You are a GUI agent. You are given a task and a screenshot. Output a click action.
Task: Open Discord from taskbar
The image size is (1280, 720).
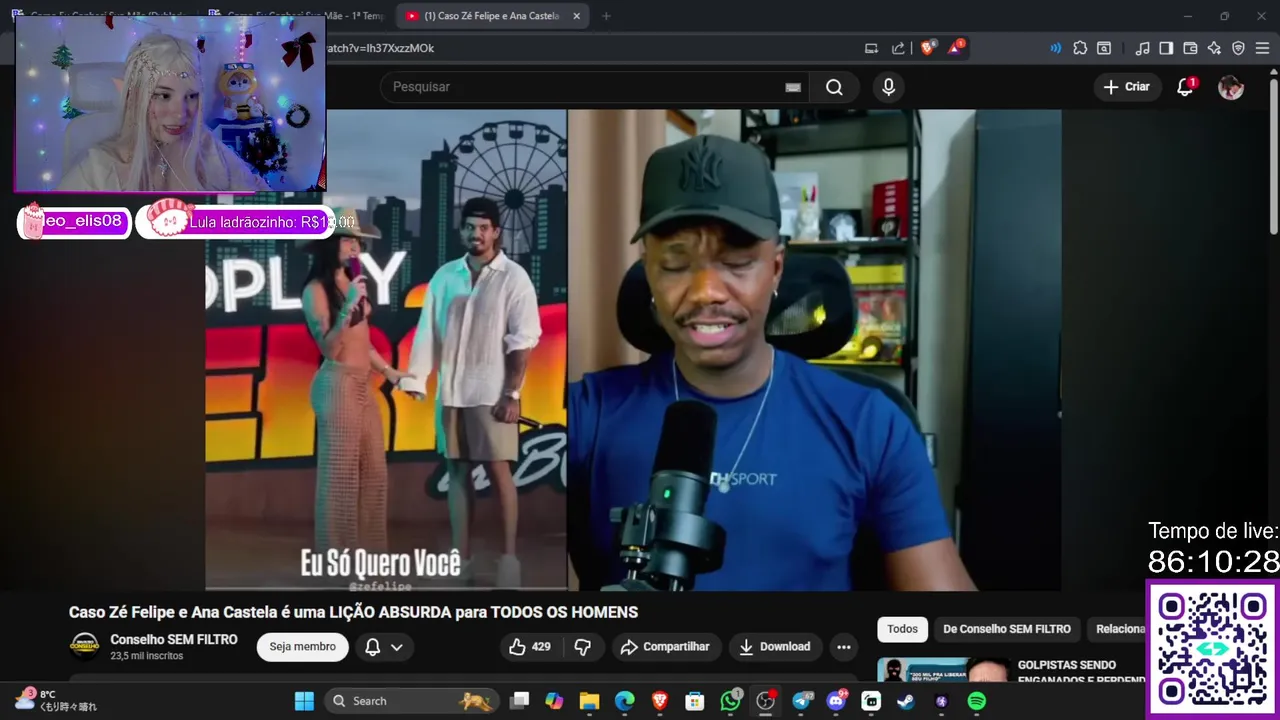[836, 701]
